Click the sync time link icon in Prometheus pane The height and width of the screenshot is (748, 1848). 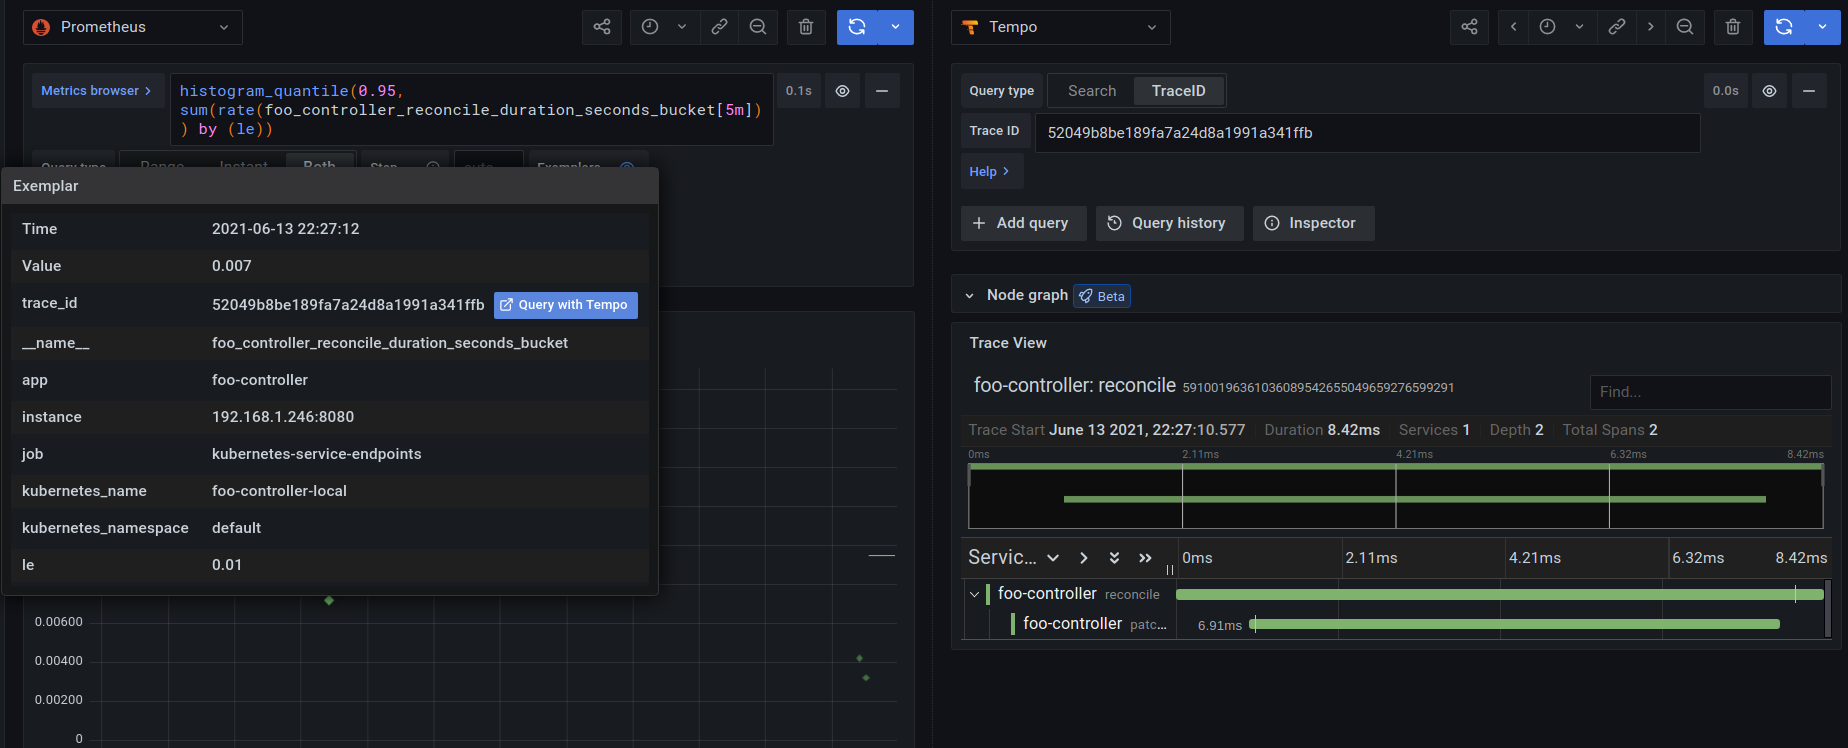(719, 27)
